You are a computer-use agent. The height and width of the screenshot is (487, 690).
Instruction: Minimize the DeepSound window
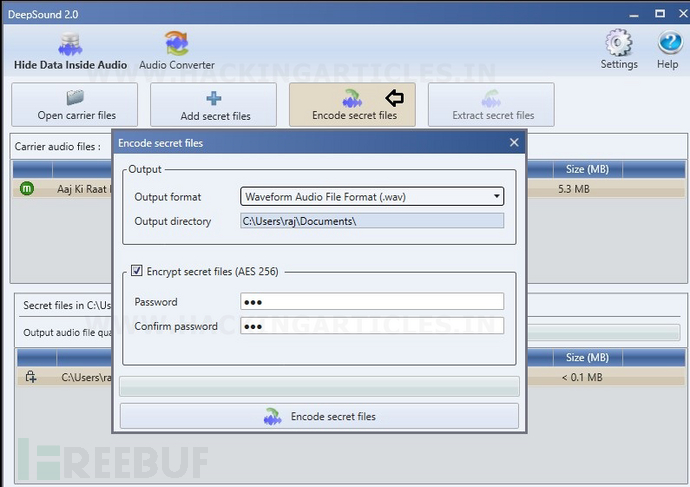tap(634, 15)
